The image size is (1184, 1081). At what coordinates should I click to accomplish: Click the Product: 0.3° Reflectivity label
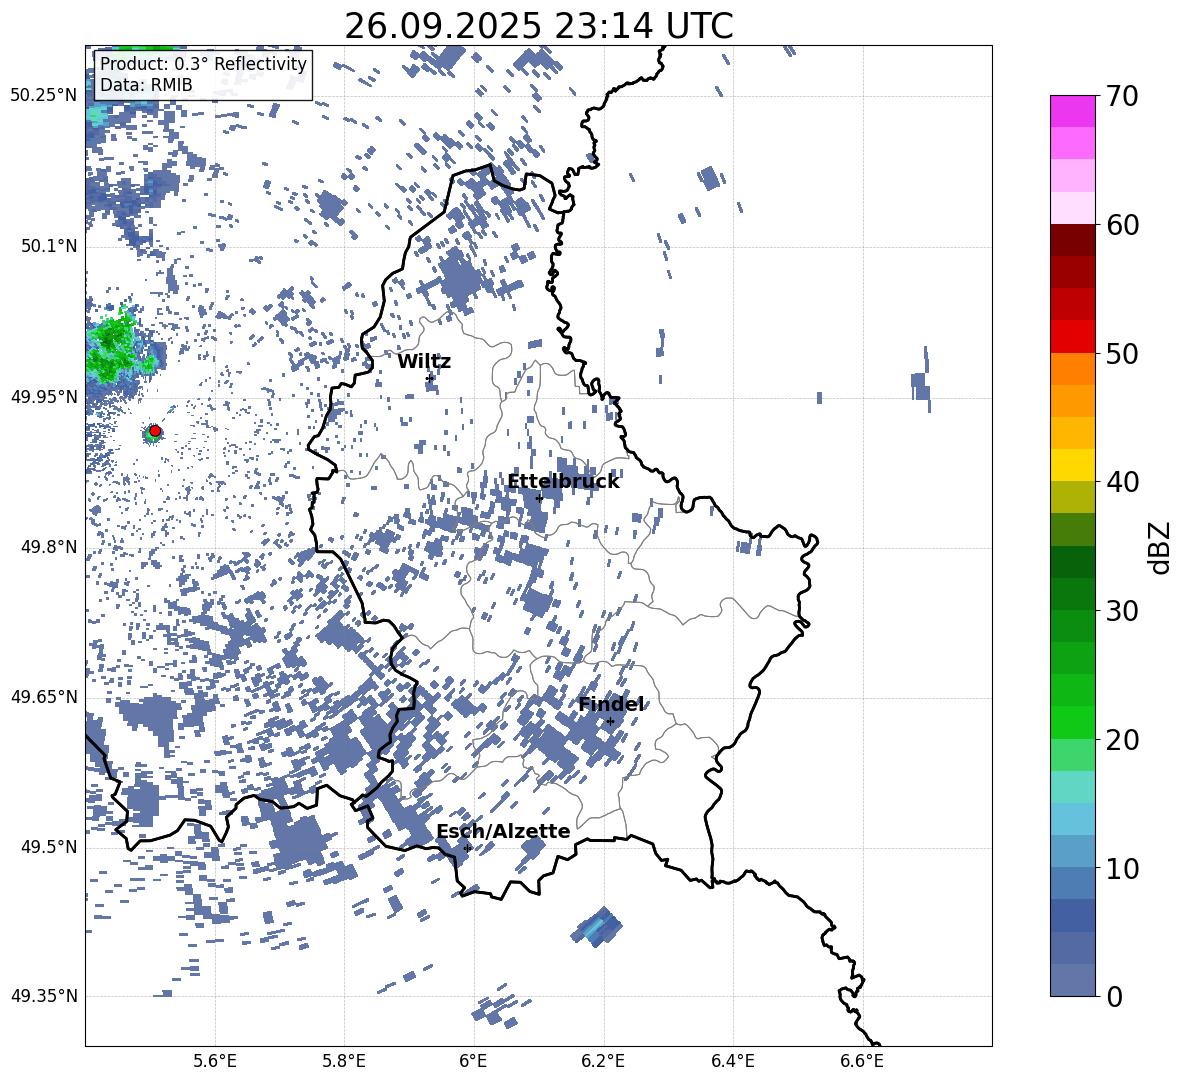(x=203, y=64)
